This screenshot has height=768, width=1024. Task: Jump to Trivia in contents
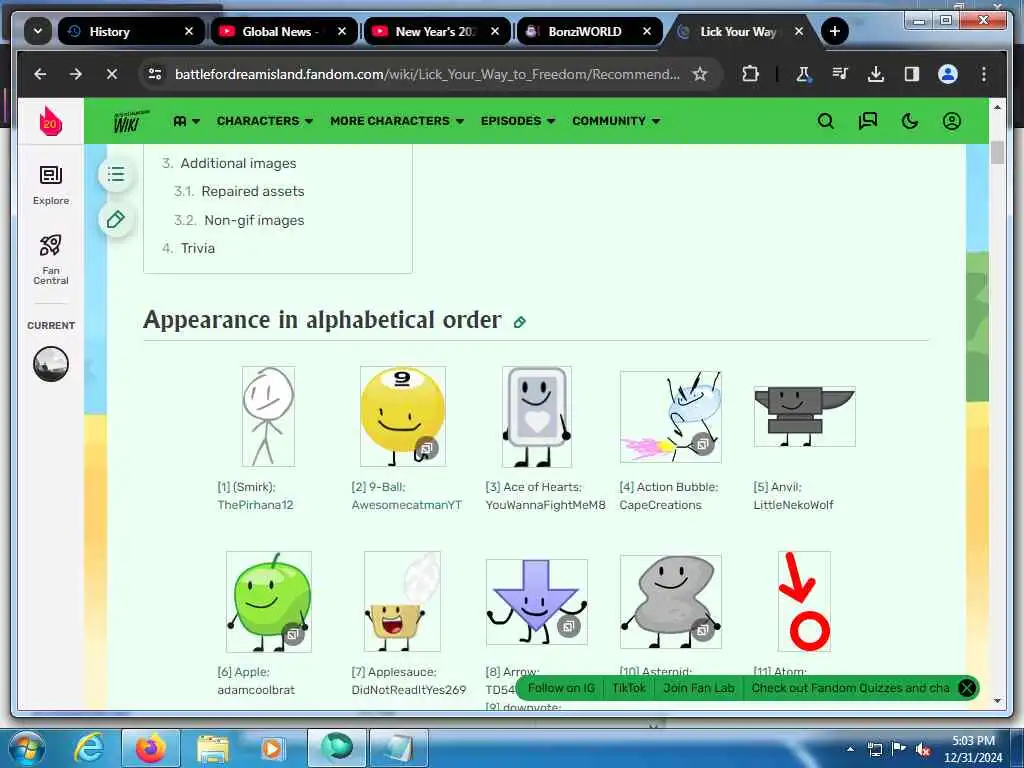coord(197,248)
